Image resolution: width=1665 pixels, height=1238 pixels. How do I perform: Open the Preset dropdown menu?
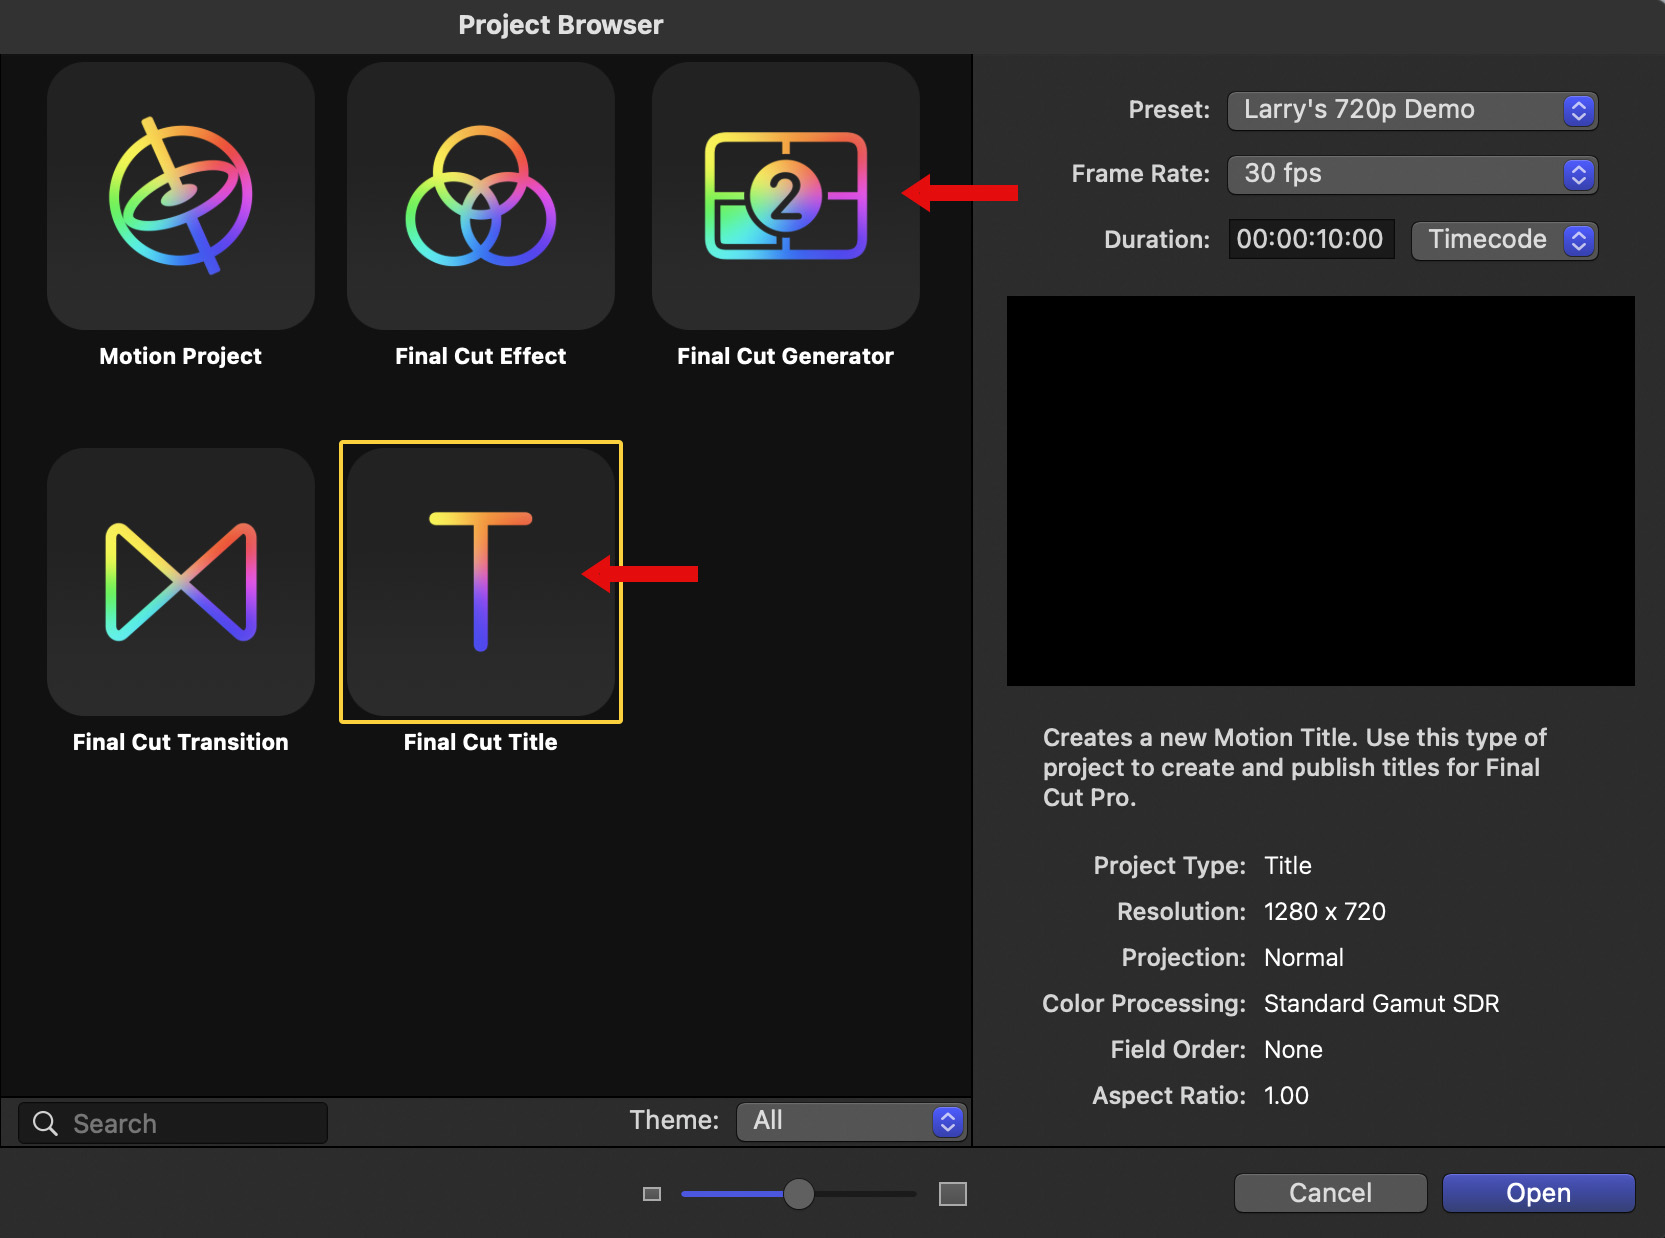(x=1411, y=110)
